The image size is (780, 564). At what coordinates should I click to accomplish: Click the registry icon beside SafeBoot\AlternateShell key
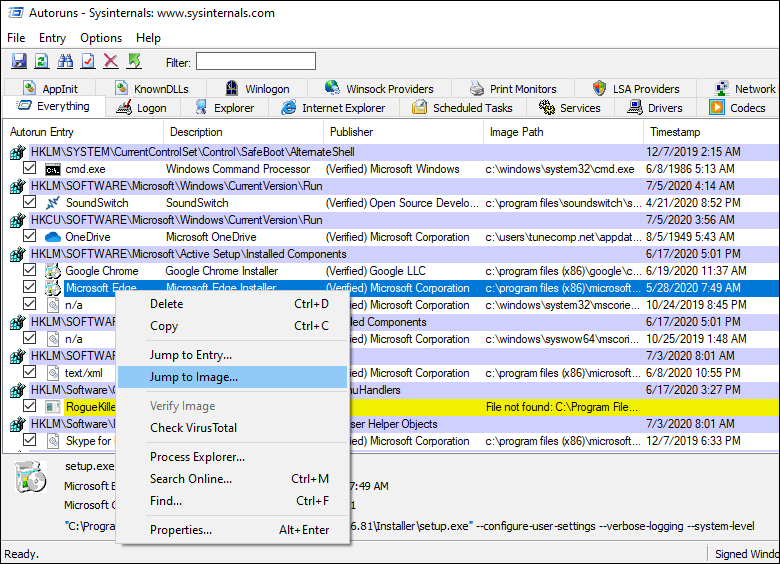click(x=17, y=152)
